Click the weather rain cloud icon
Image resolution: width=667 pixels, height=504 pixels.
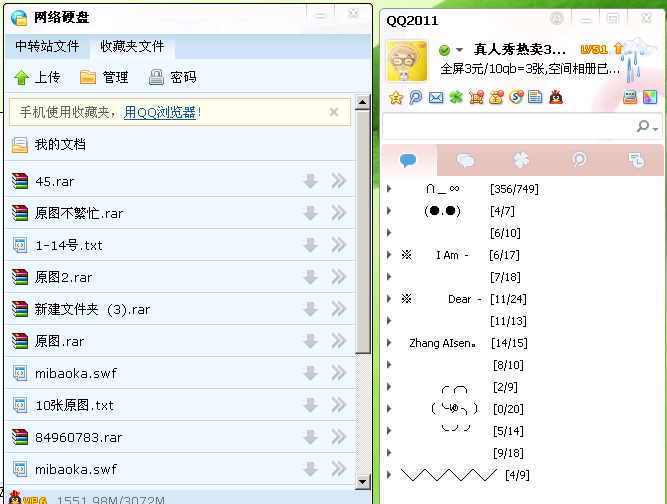point(636,60)
